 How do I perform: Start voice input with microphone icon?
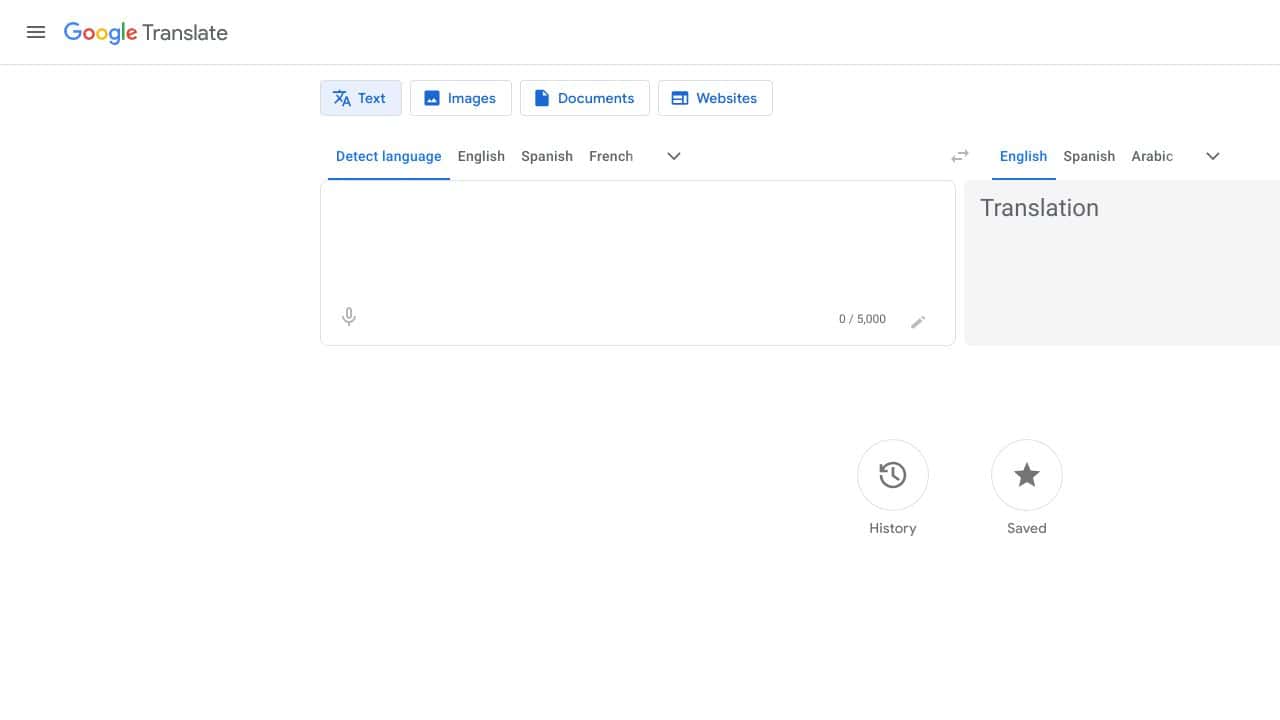pyautogui.click(x=349, y=317)
